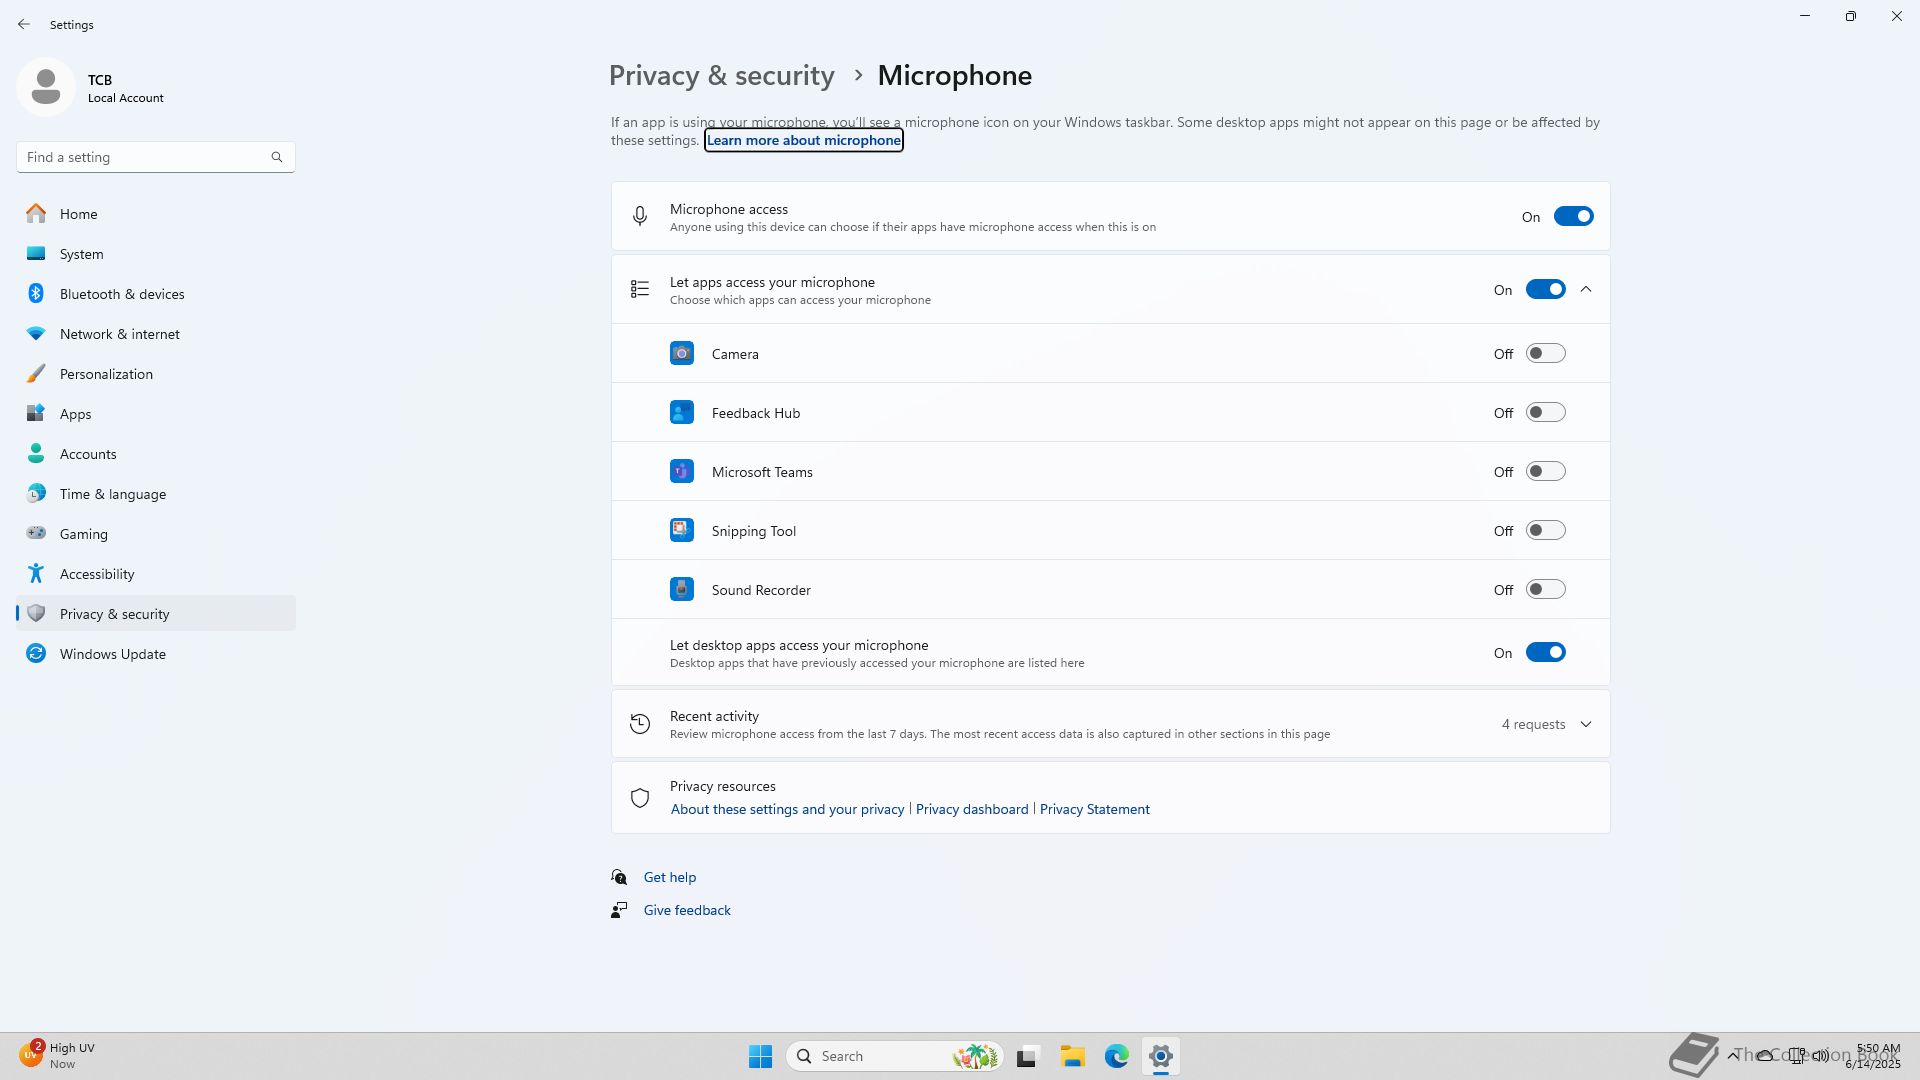This screenshot has width=1920, height=1080.
Task: Open File Explorer from the taskbar
Action: coord(1072,1056)
